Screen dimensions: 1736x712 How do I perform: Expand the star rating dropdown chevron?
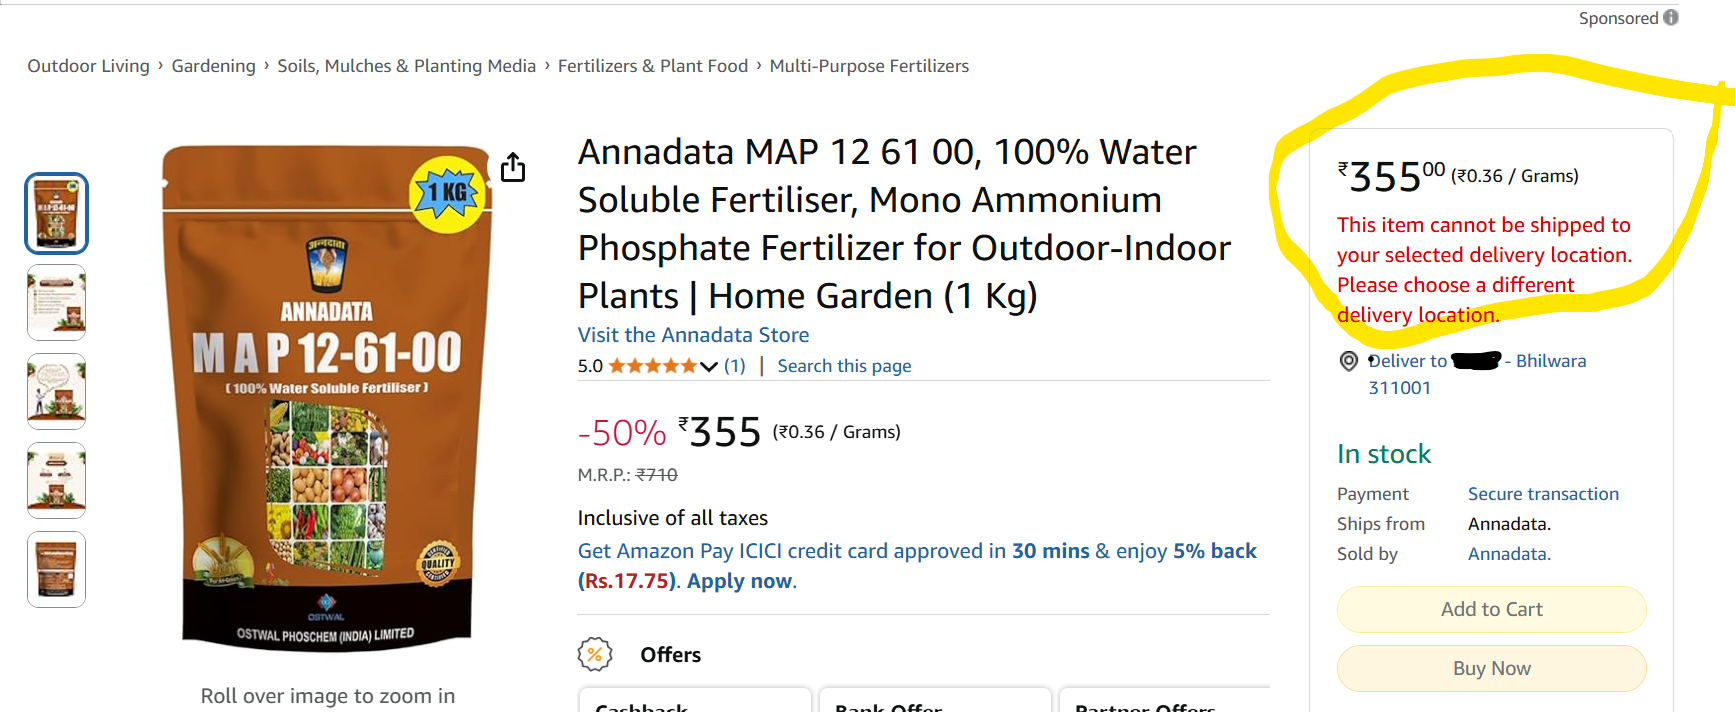point(709,366)
